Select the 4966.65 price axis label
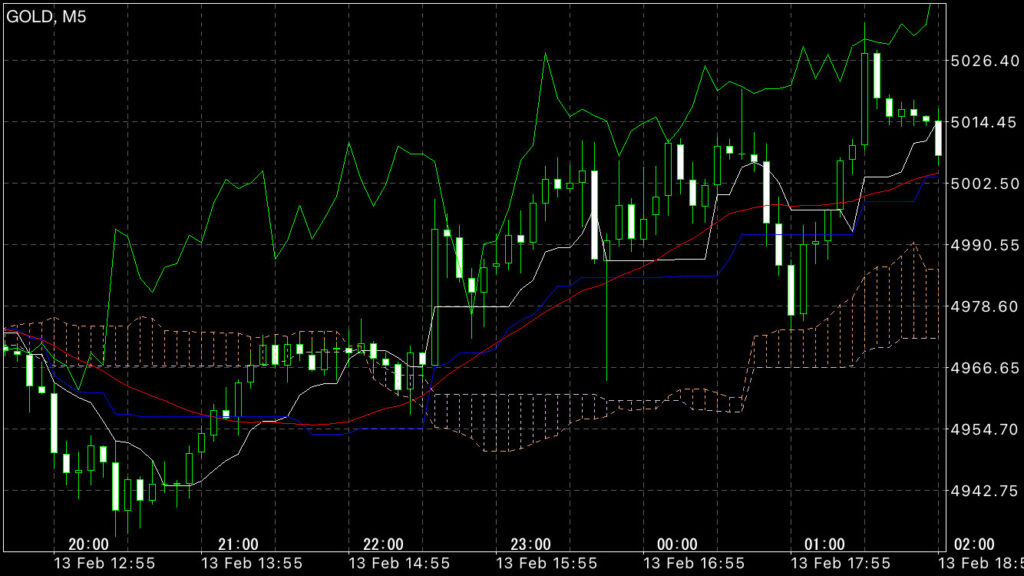Screen dimensions: 1024x576 [985, 368]
